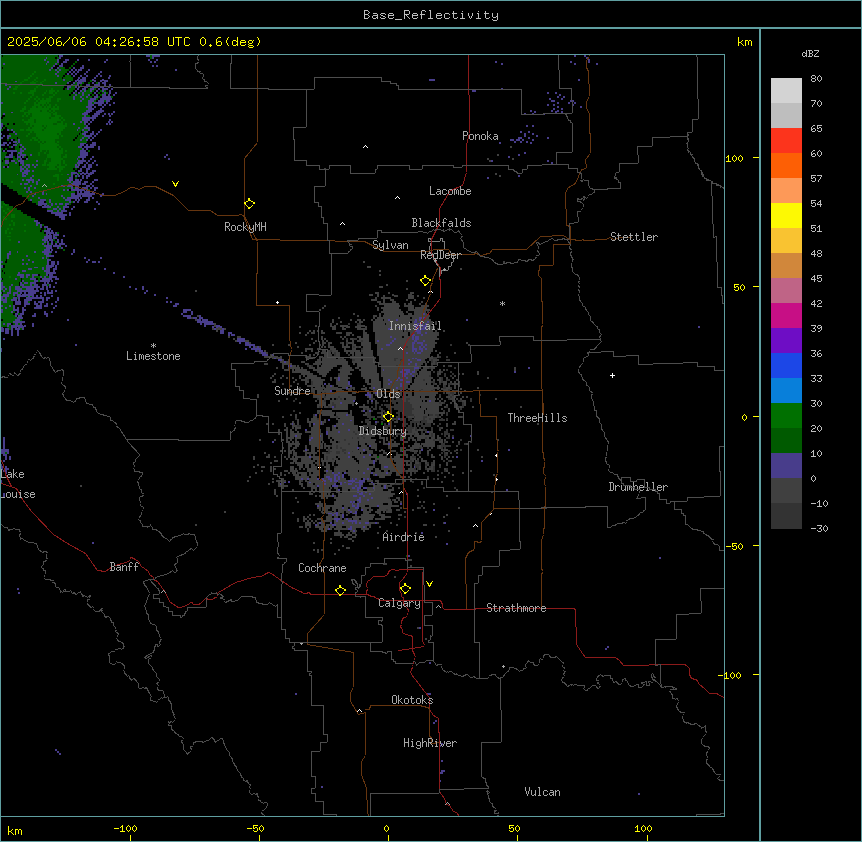Viewport: 862px width, 842px height.
Task: Click the -100 tick label on the bottom axis
Action: point(125,828)
